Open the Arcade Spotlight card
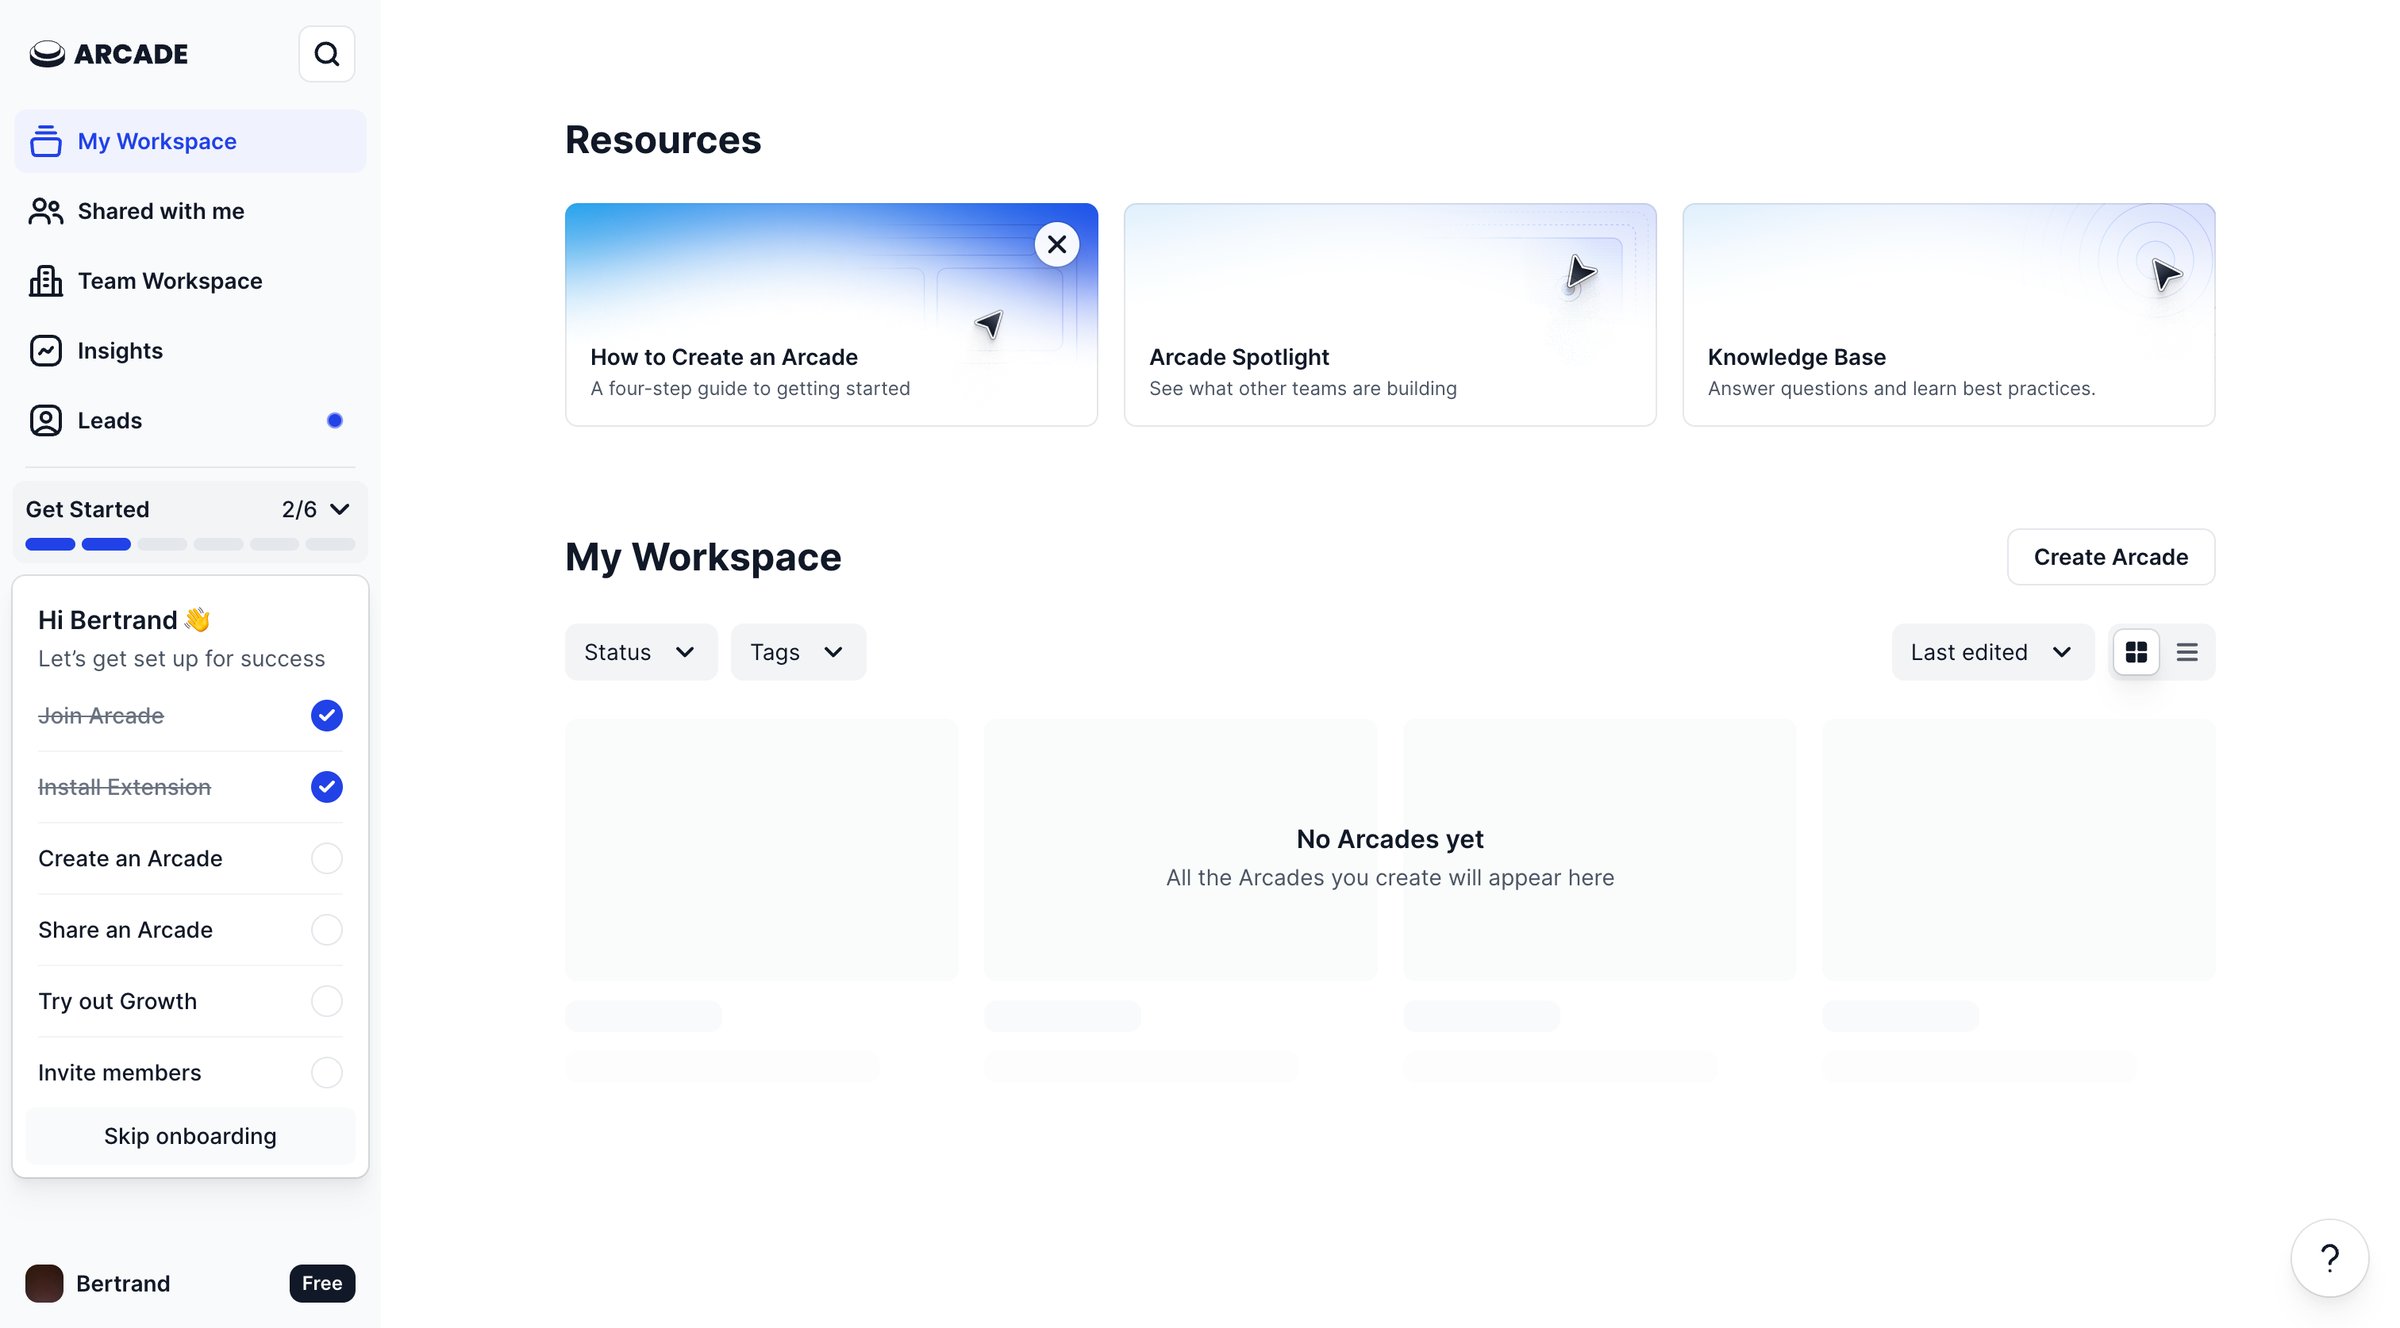 [1390, 315]
